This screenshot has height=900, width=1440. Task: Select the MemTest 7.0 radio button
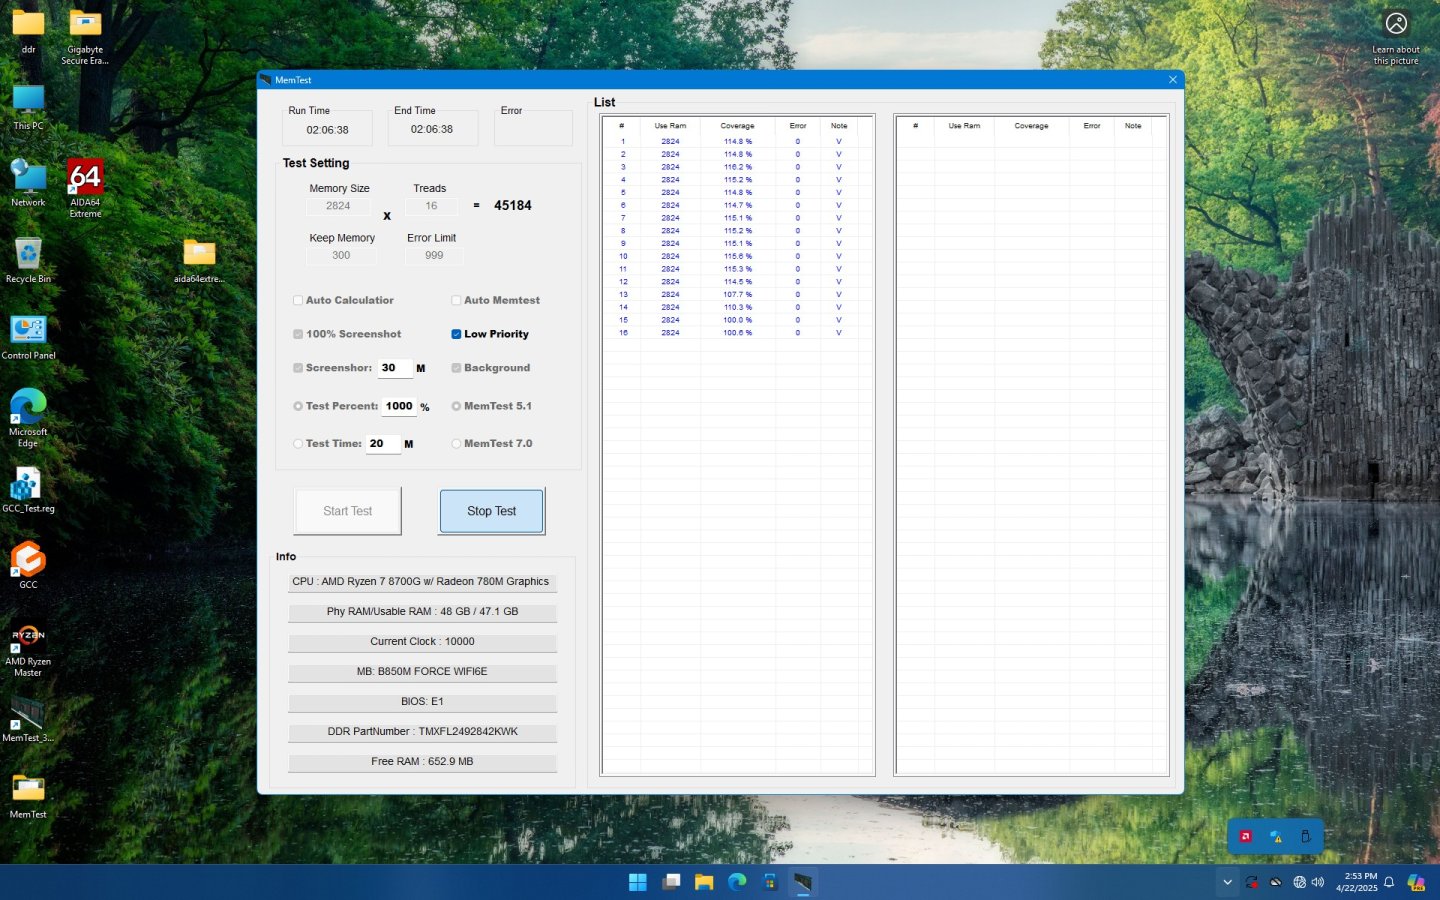click(456, 444)
